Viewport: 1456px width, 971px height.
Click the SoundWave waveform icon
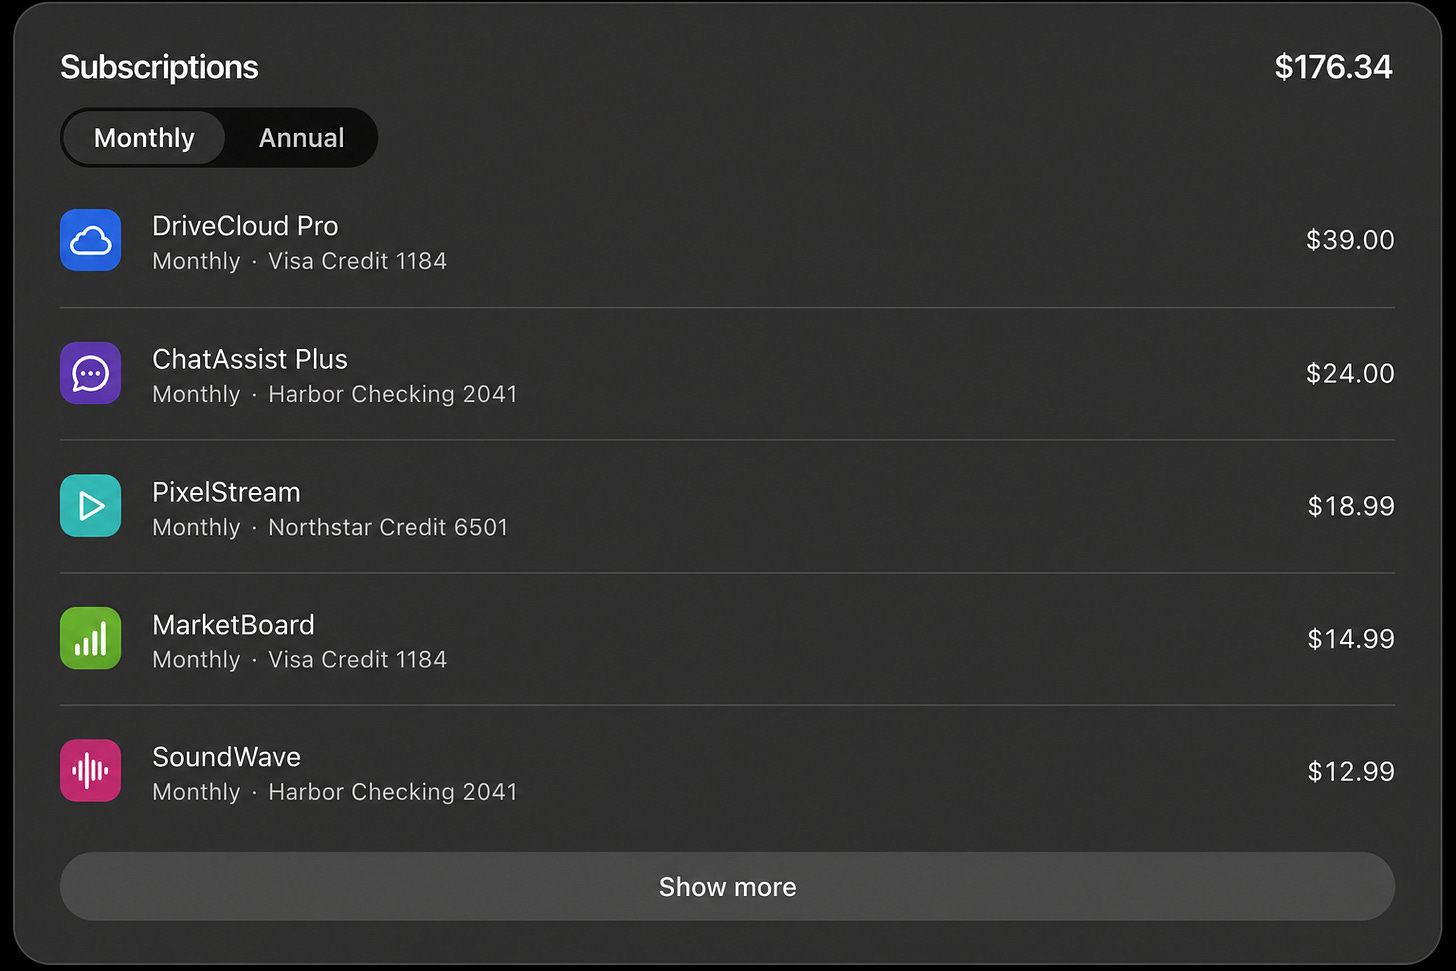click(91, 771)
